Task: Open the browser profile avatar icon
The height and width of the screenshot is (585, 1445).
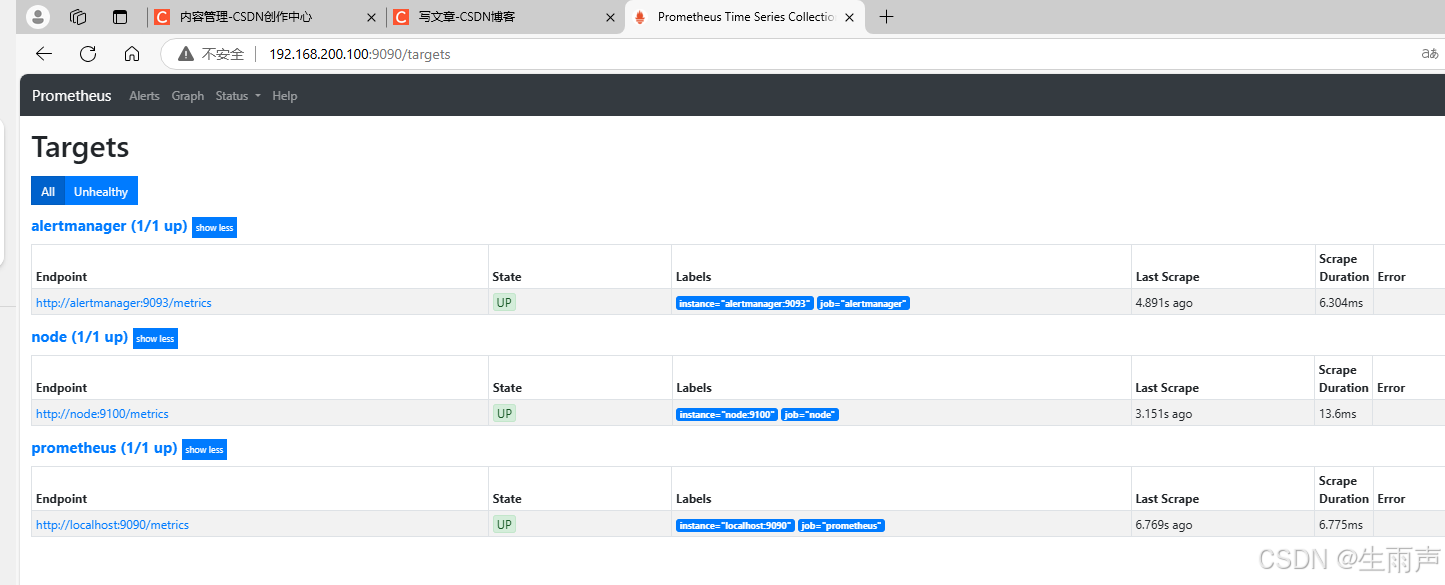Action: point(37,17)
